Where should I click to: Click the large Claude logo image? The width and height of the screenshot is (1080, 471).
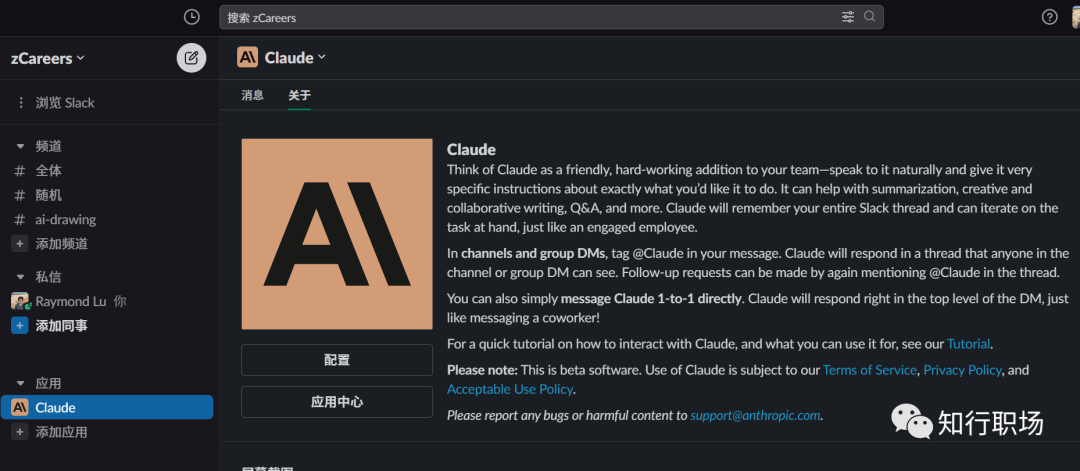click(x=337, y=234)
